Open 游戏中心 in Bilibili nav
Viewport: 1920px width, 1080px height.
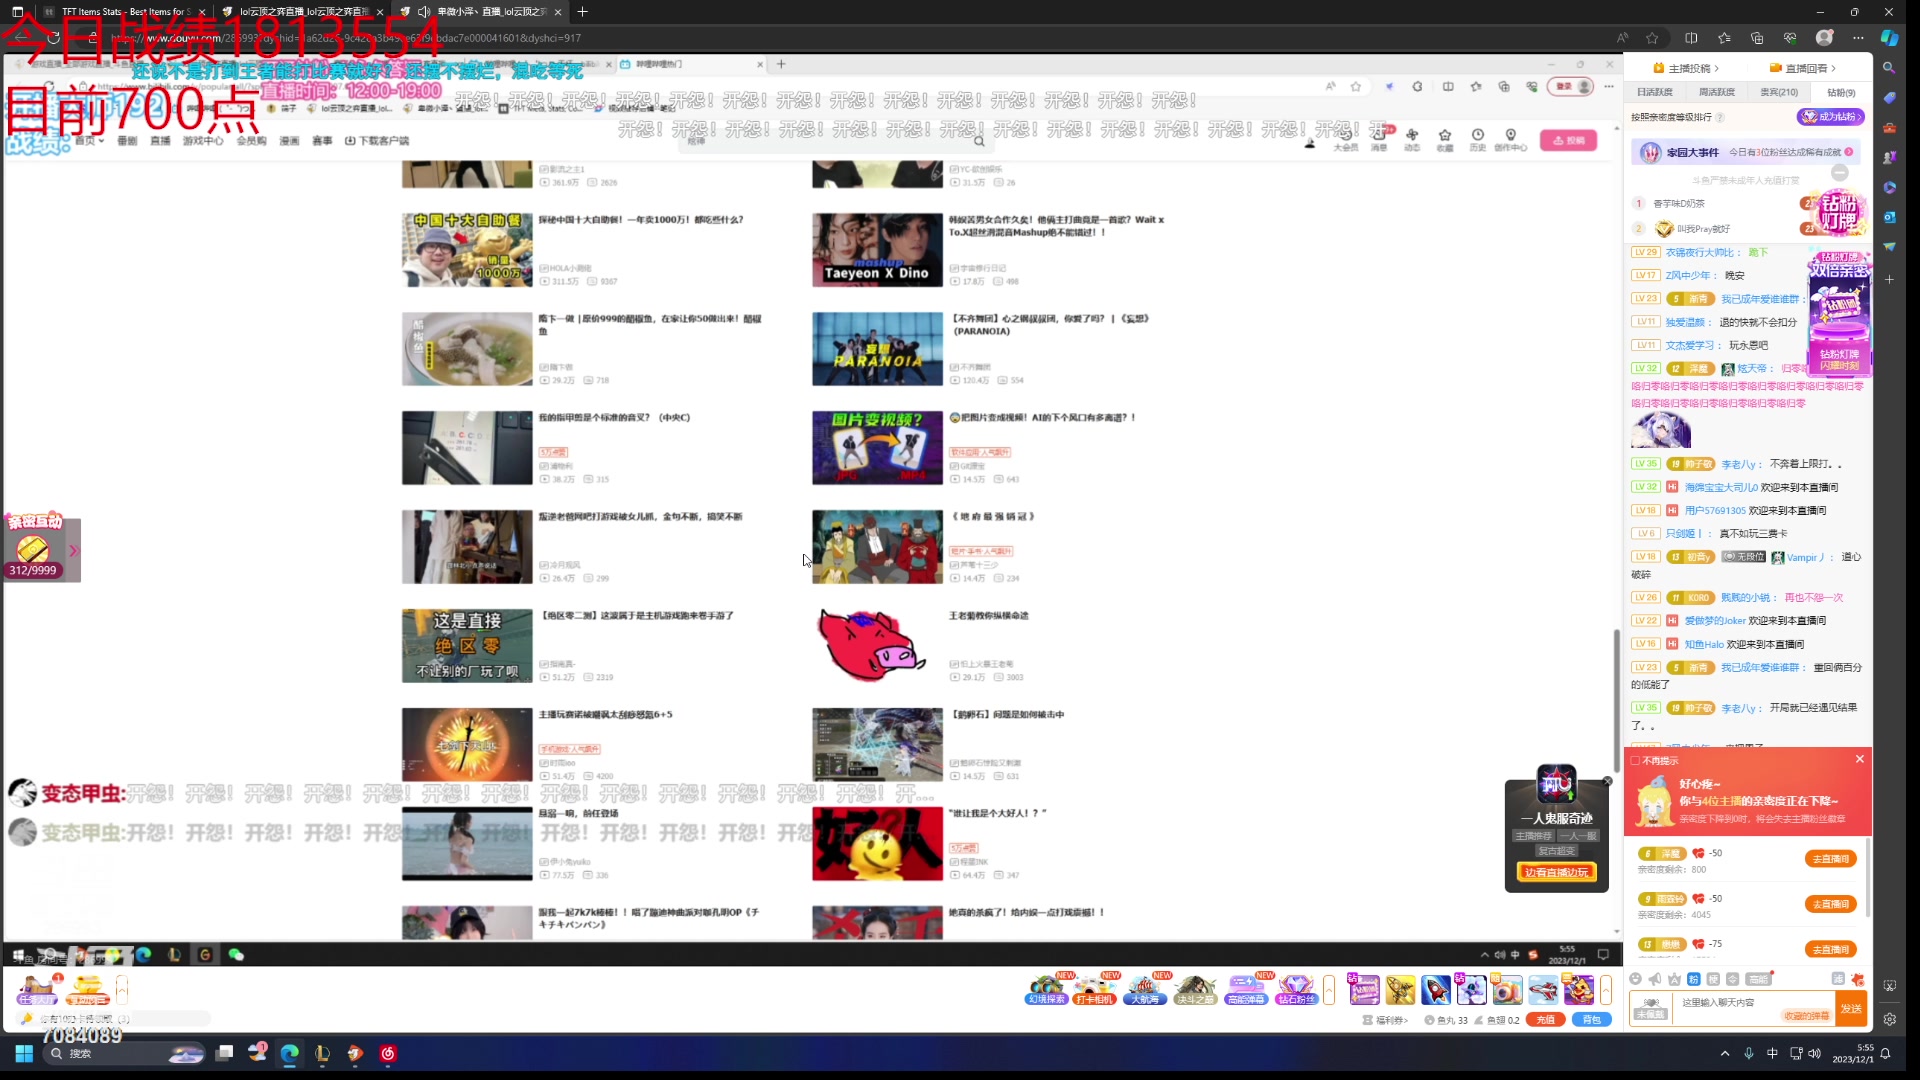point(203,141)
